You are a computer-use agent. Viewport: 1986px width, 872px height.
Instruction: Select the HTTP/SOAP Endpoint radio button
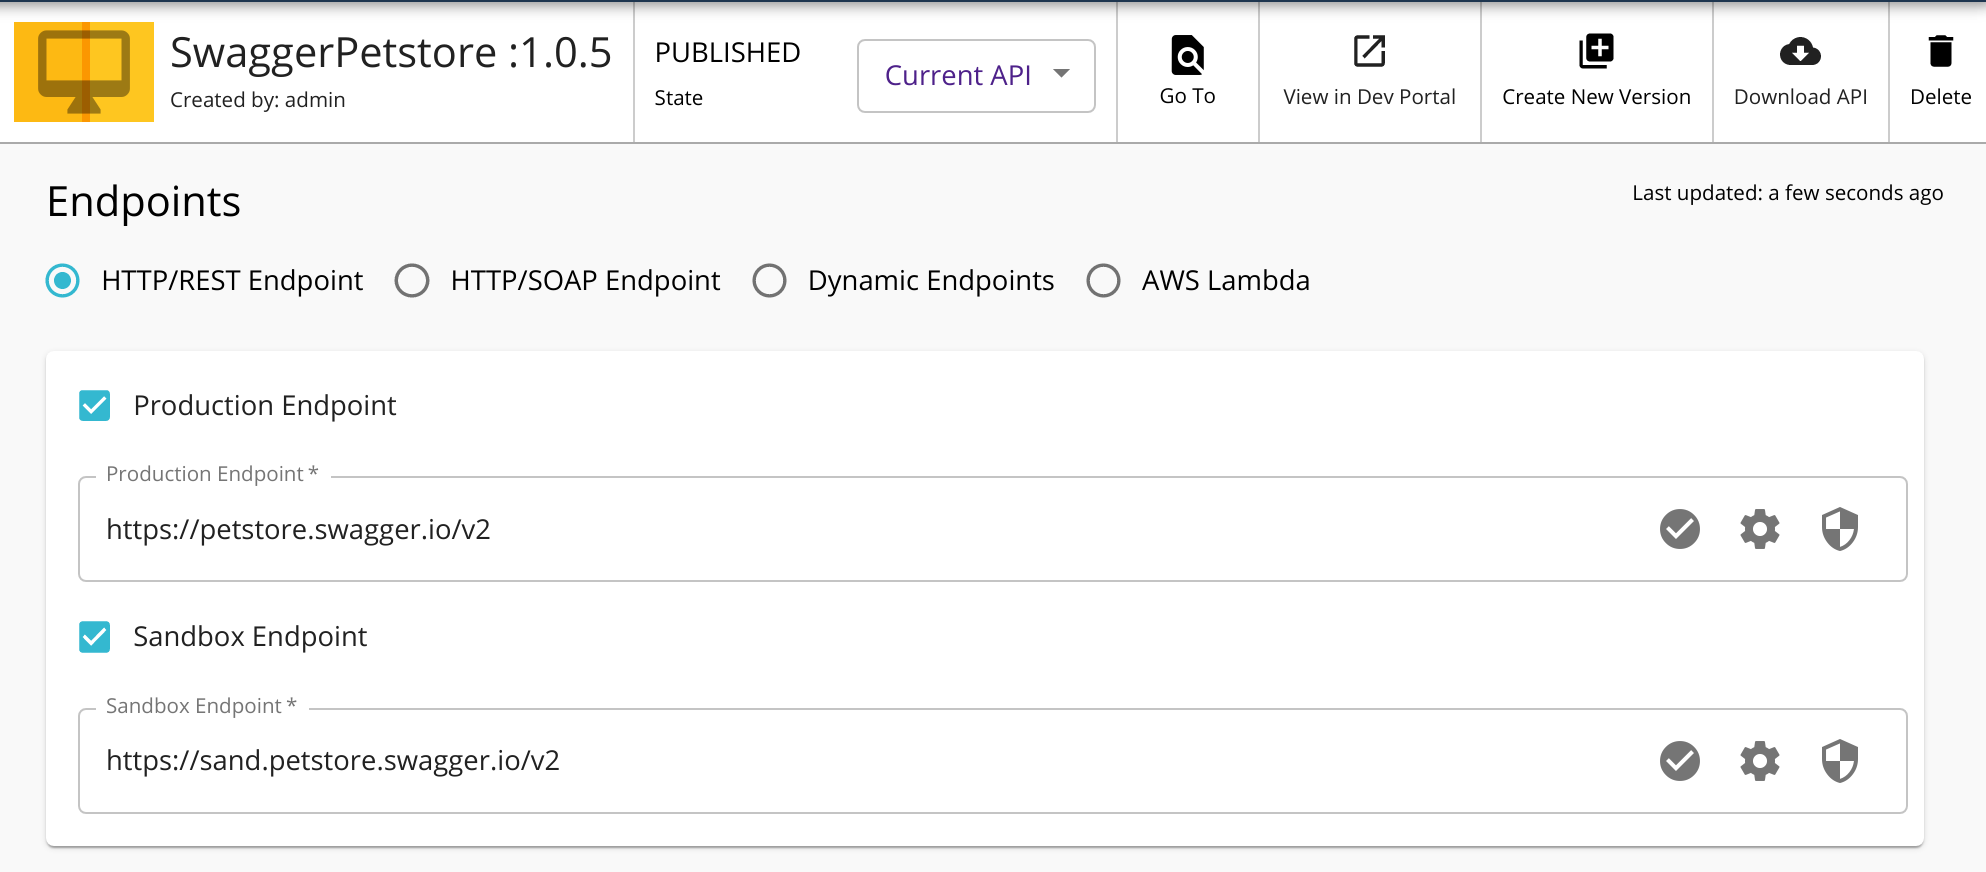point(412,281)
